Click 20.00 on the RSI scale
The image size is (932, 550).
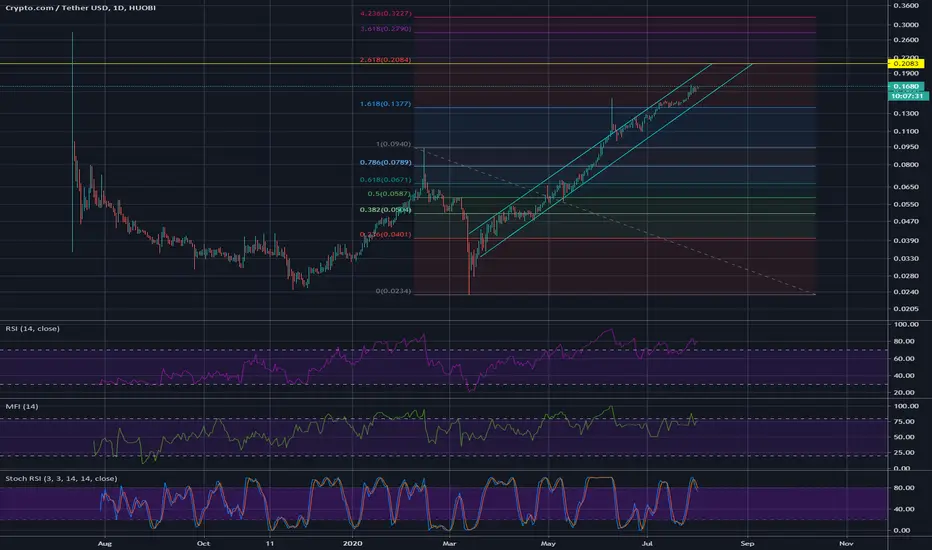906,392
